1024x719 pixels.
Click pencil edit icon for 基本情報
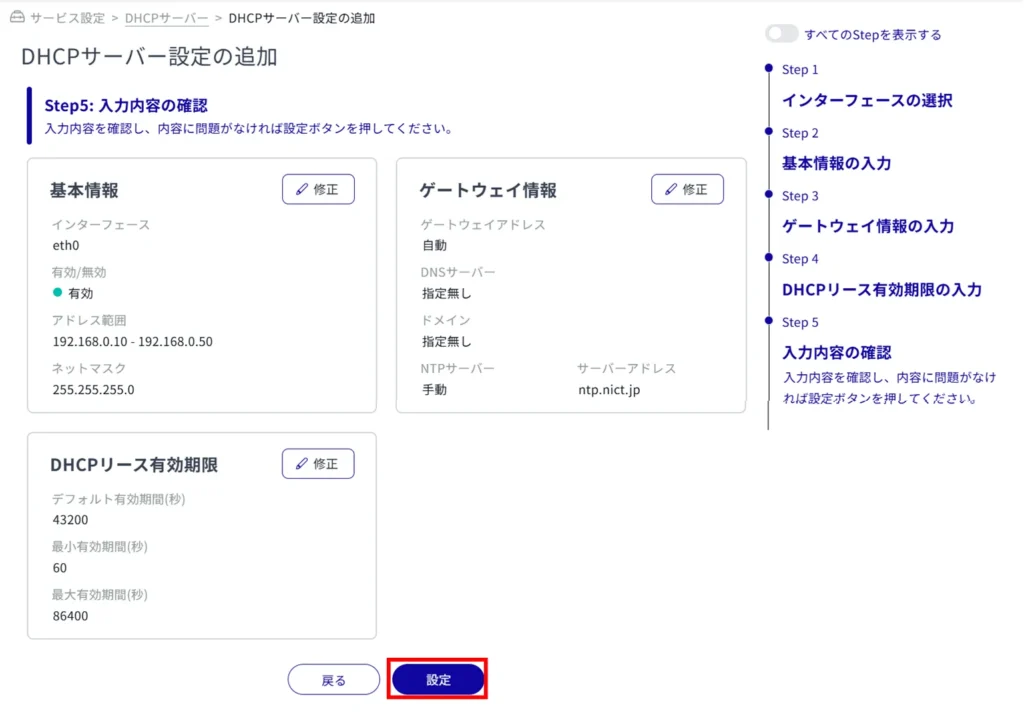302,189
